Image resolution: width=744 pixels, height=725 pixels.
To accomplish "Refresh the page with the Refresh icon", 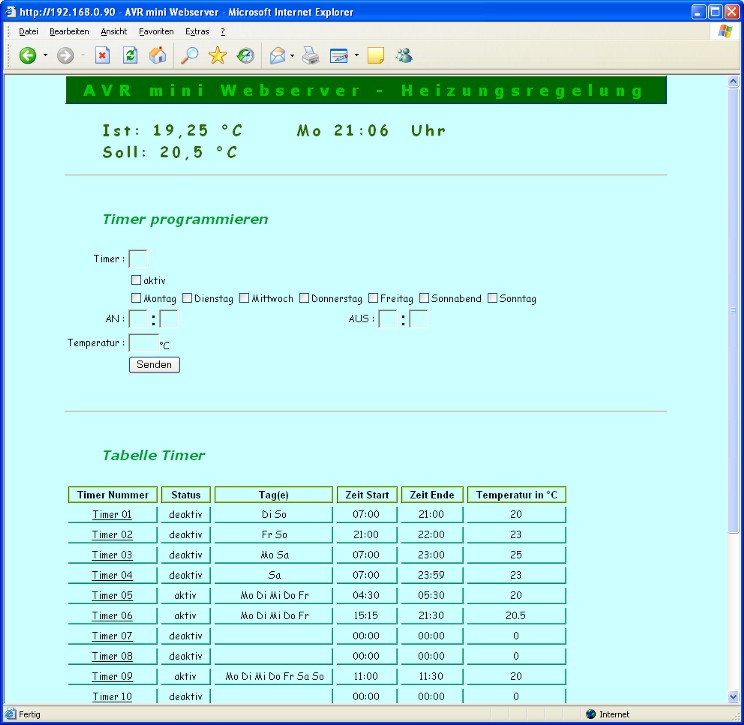I will pyautogui.click(x=130, y=56).
